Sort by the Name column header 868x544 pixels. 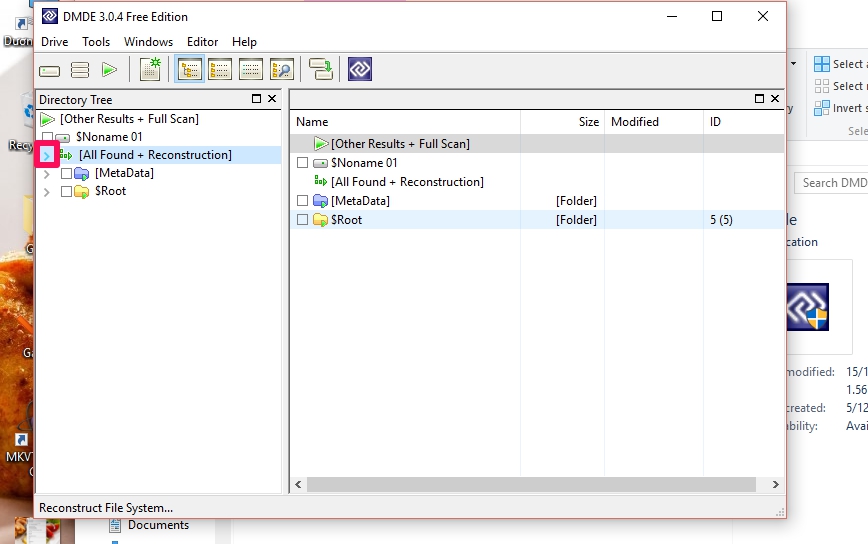[405, 122]
